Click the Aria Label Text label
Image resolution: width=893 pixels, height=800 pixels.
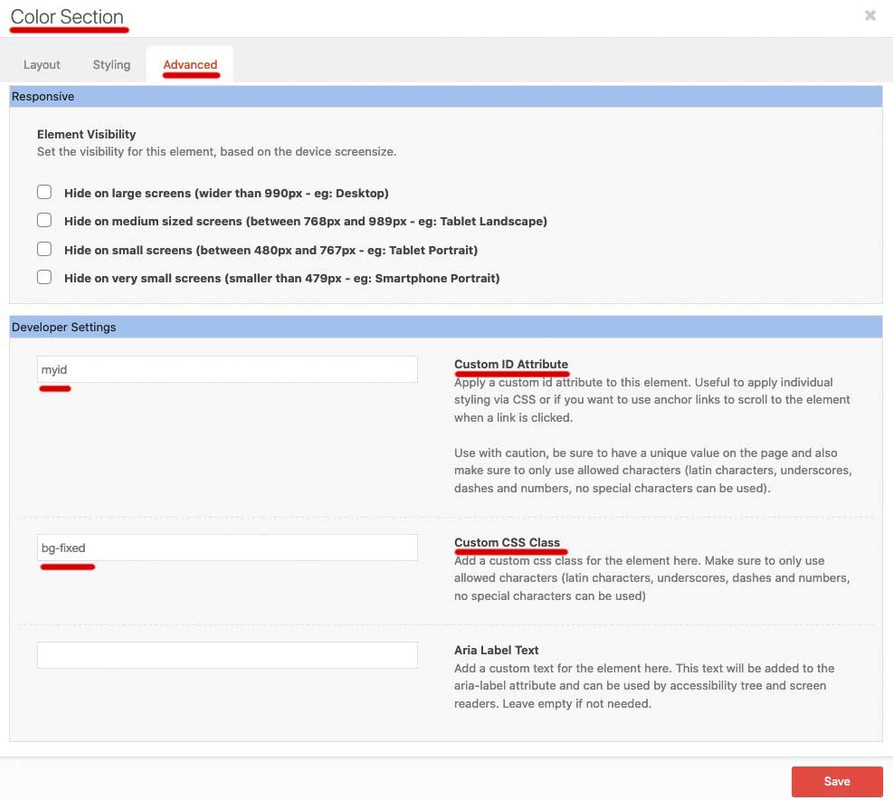(x=496, y=650)
